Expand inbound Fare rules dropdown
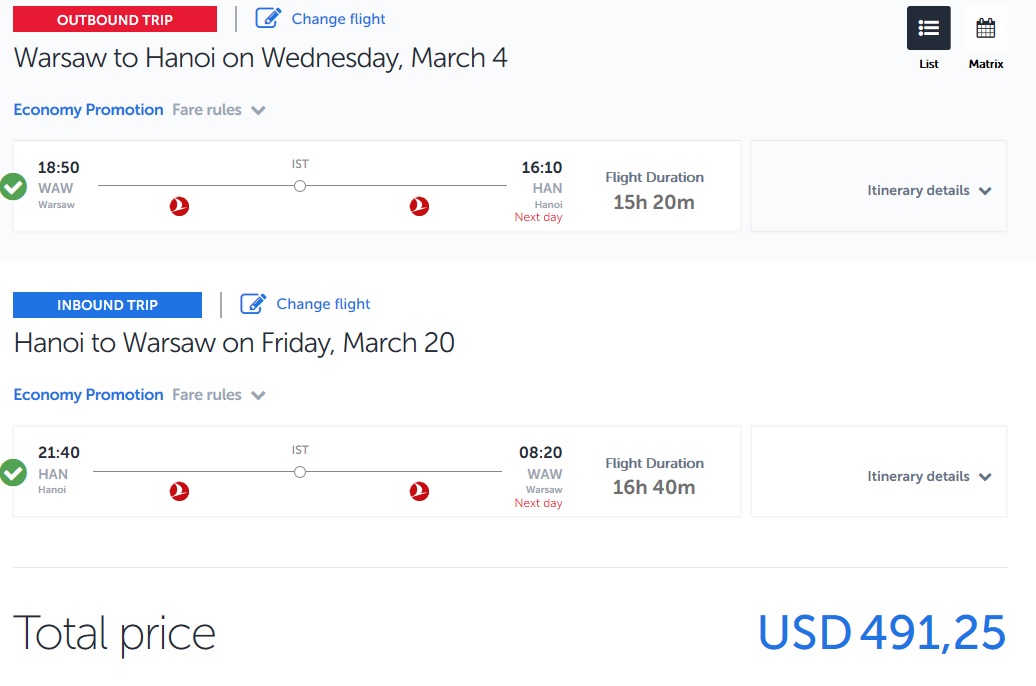This screenshot has width=1036, height=686. (x=219, y=395)
